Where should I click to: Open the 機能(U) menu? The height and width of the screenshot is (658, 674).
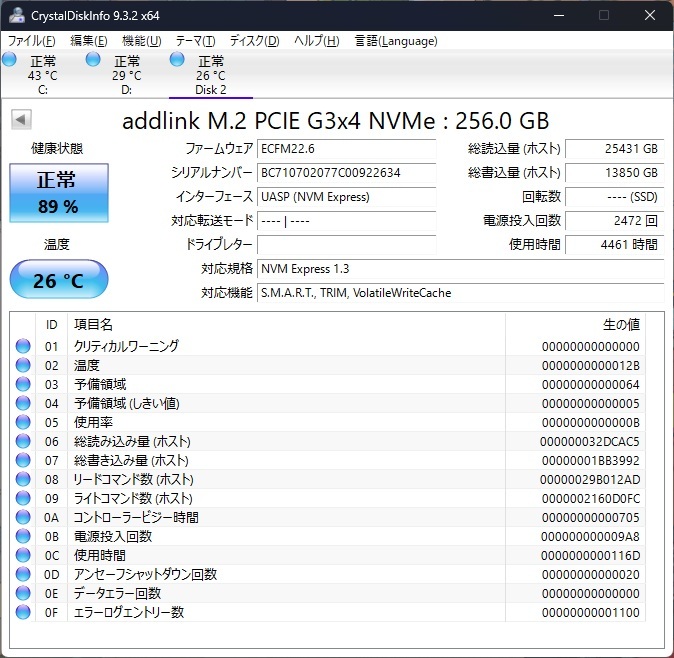142,41
